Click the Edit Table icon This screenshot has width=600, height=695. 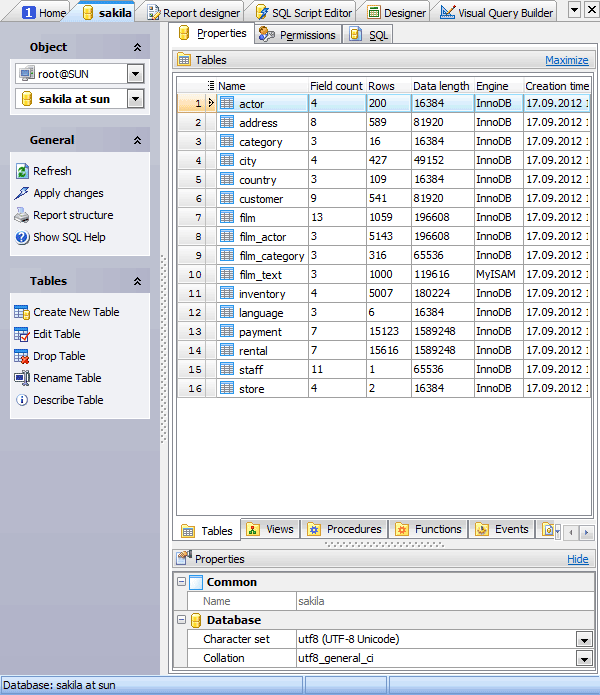click(x=22, y=334)
